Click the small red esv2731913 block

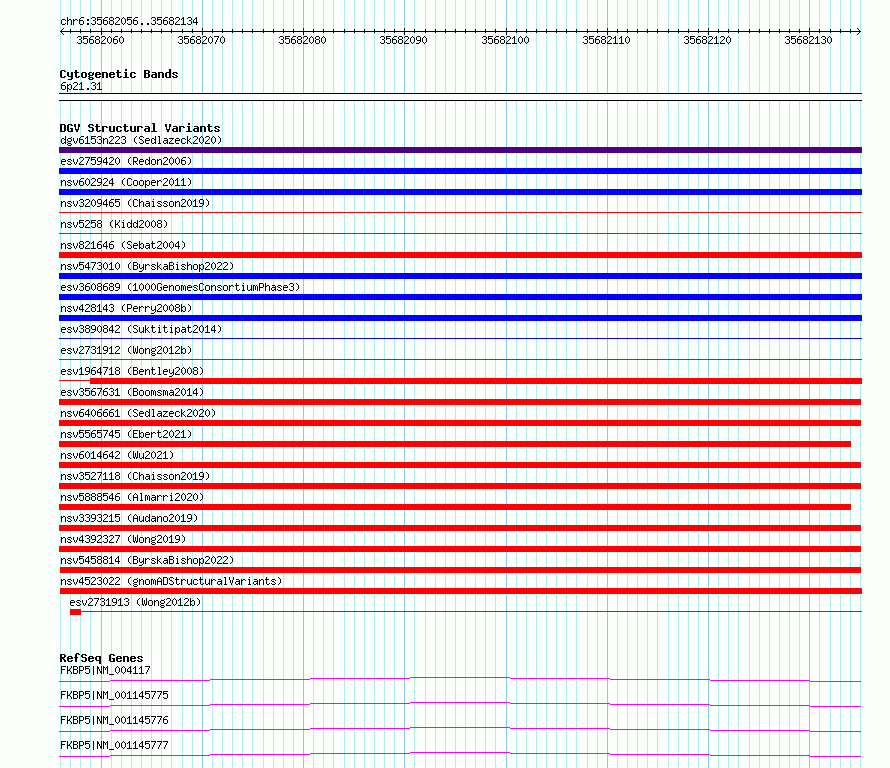[x=75, y=612]
